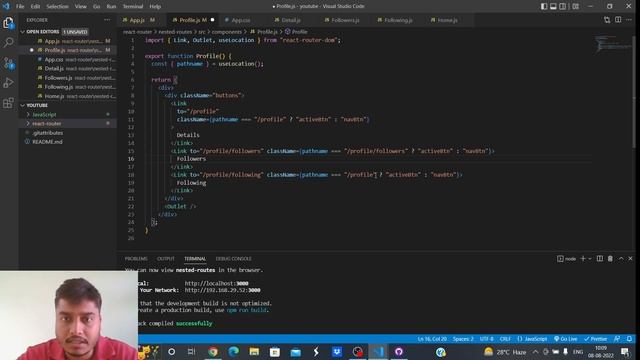Open the File menu
The height and width of the screenshot is (360, 640).
tap(20, 7)
